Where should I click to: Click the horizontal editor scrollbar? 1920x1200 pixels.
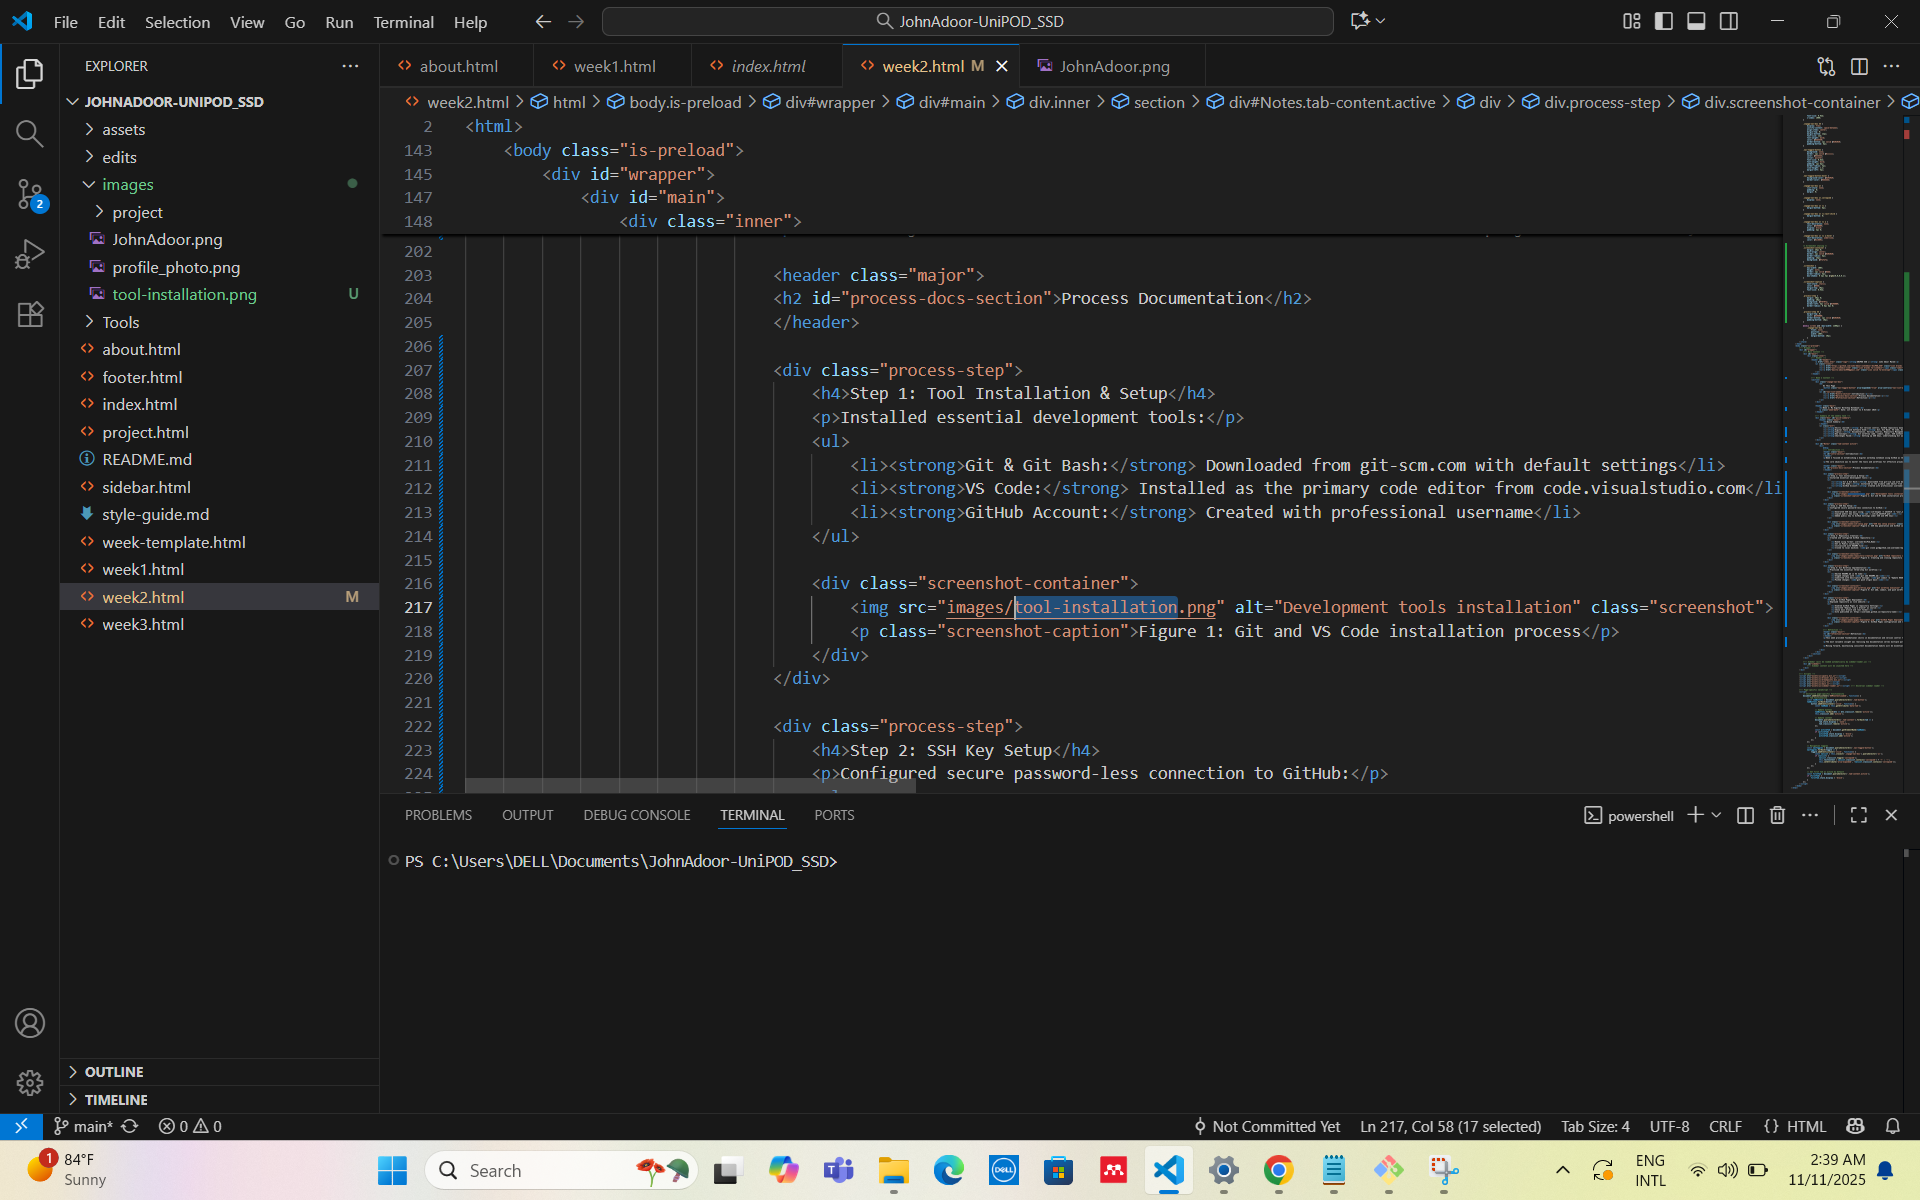point(690,785)
